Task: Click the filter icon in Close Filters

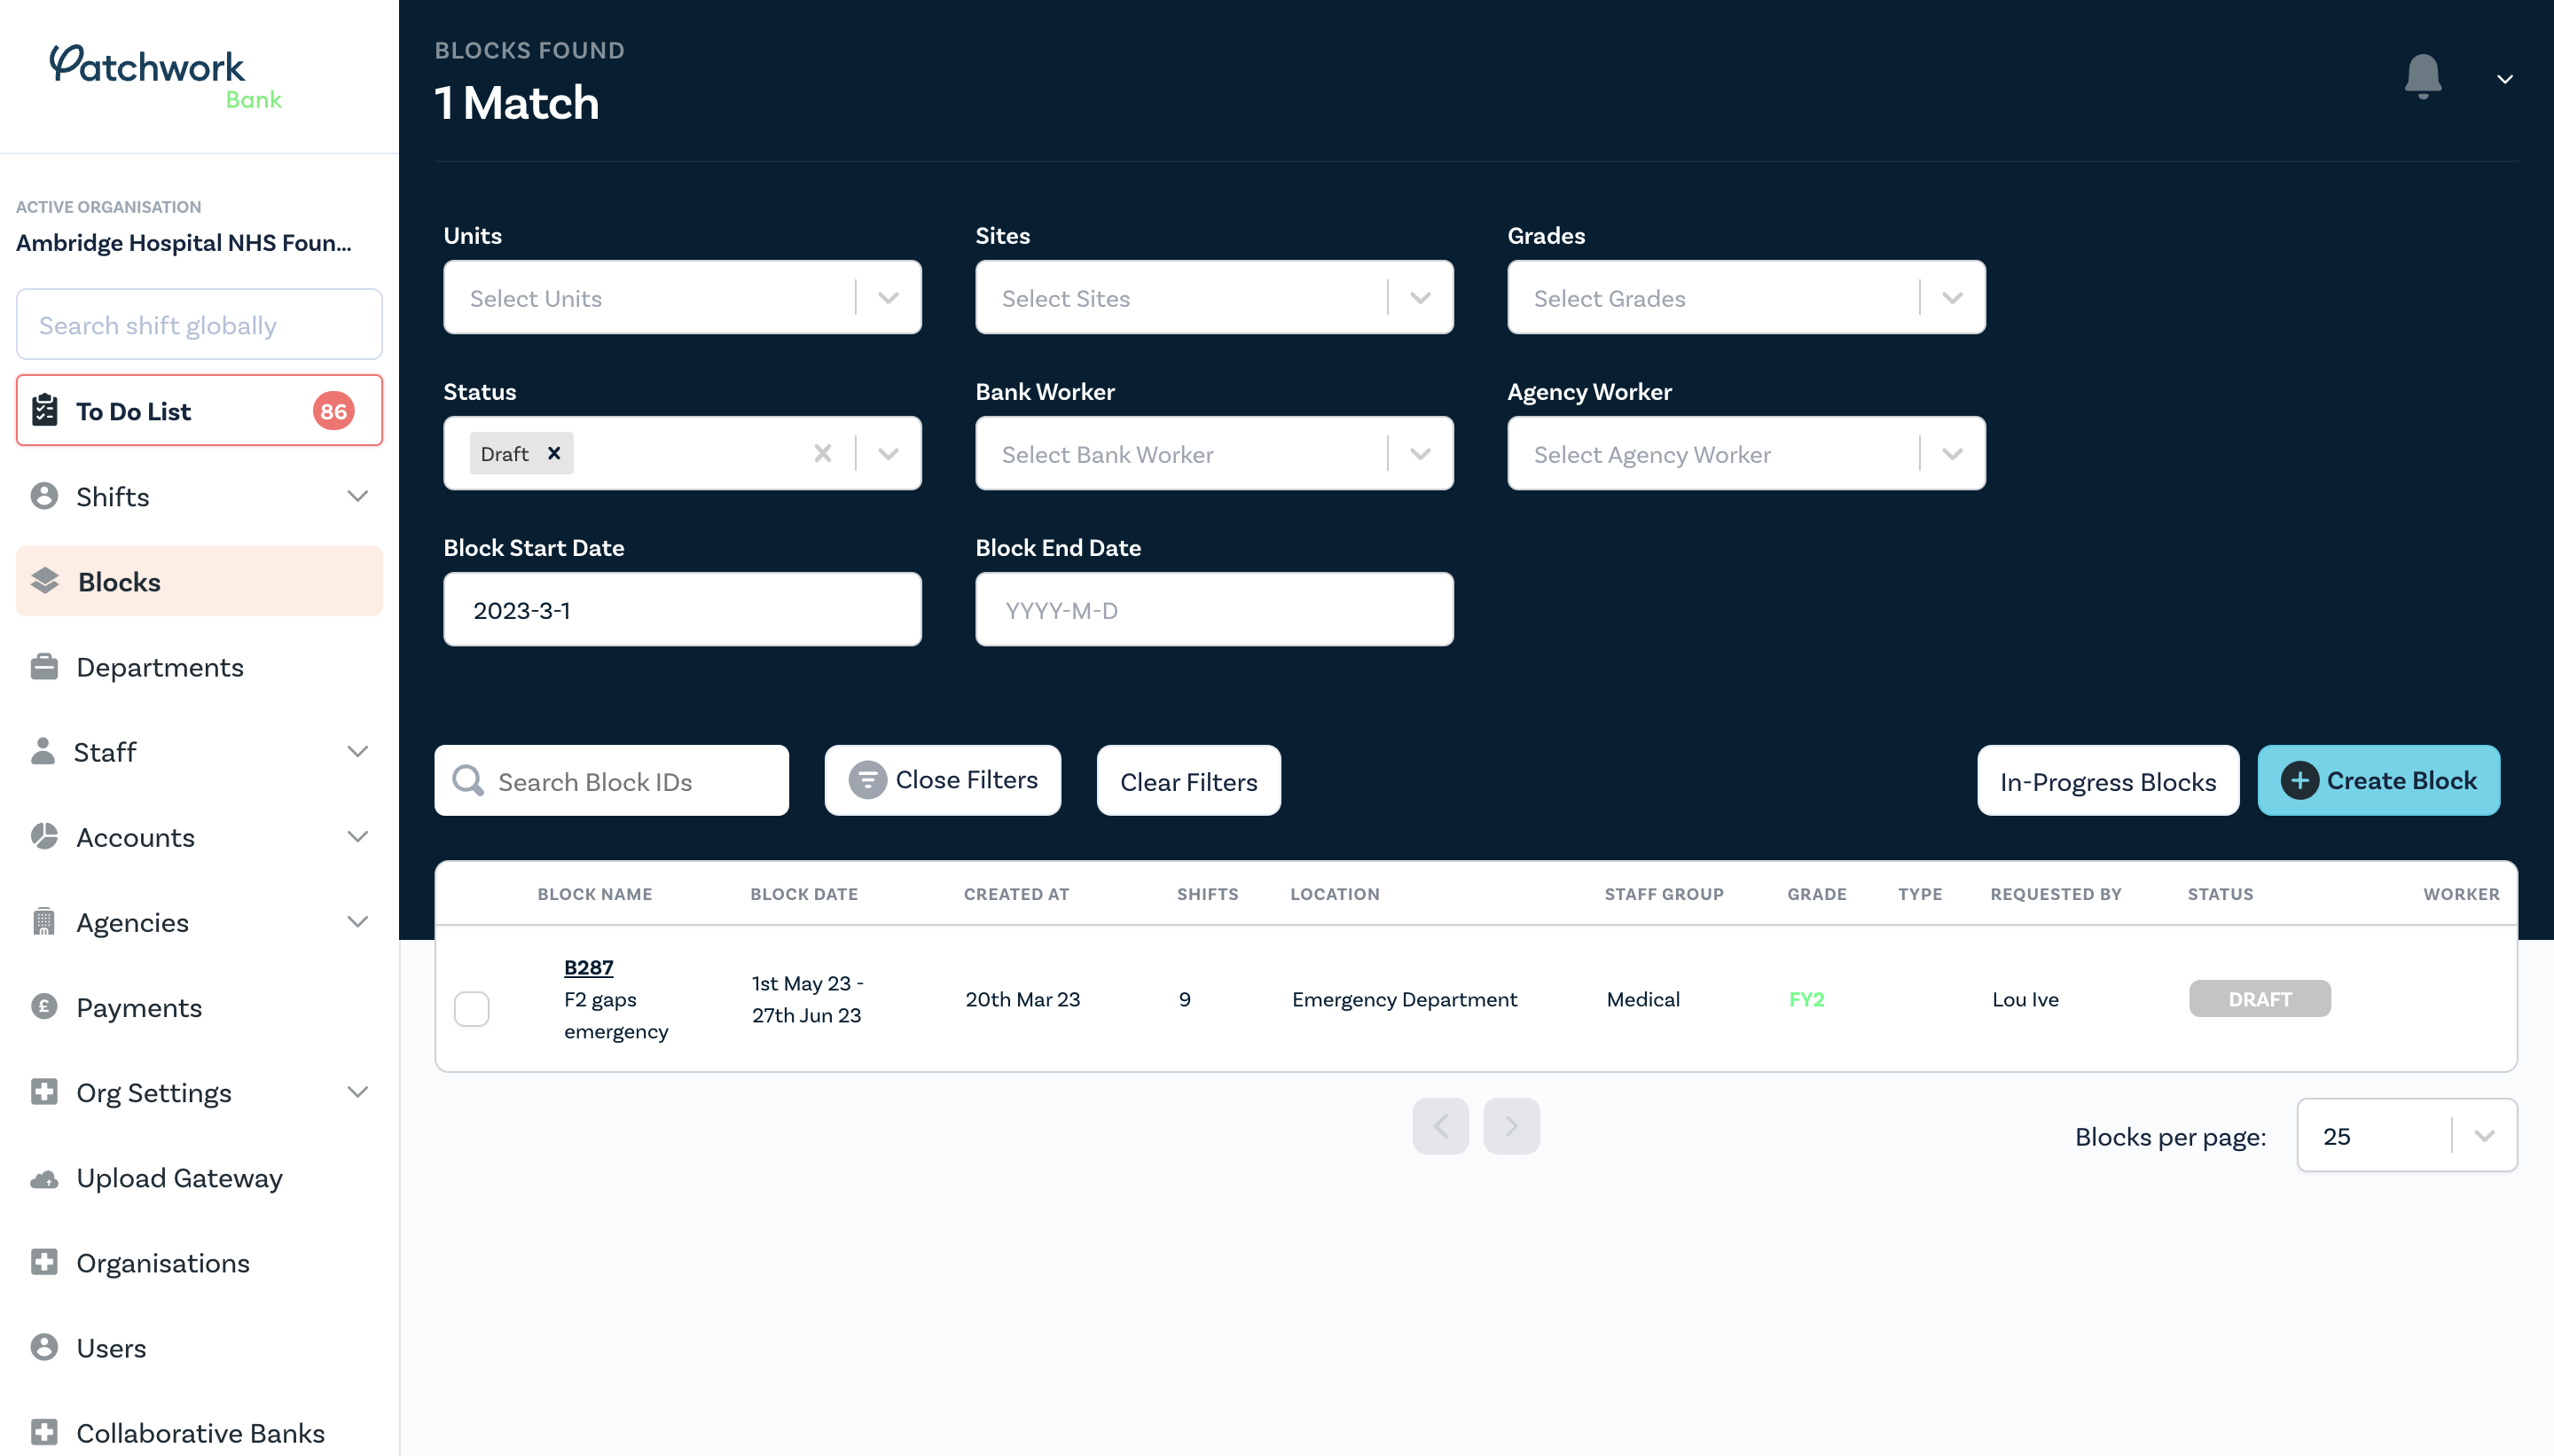Action: (x=867, y=780)
